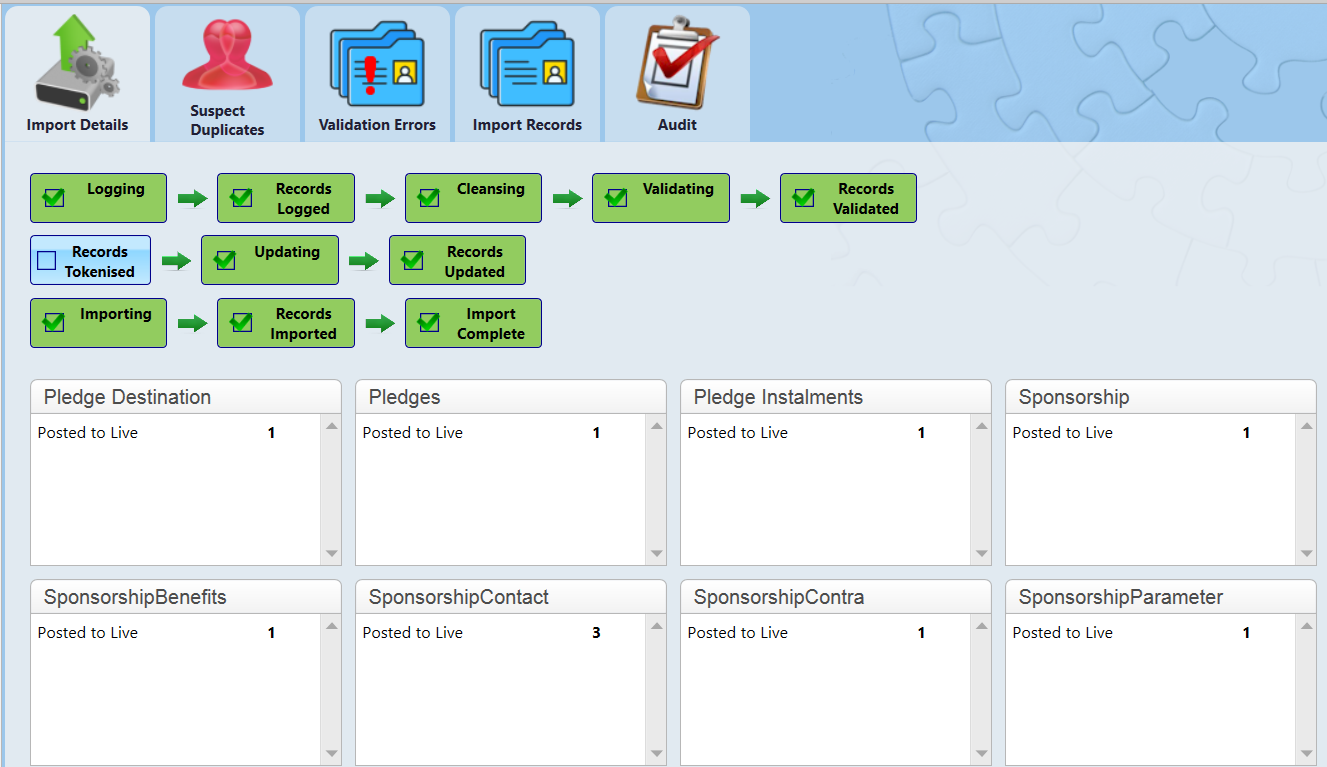Click the Records Logged step label

304,199
